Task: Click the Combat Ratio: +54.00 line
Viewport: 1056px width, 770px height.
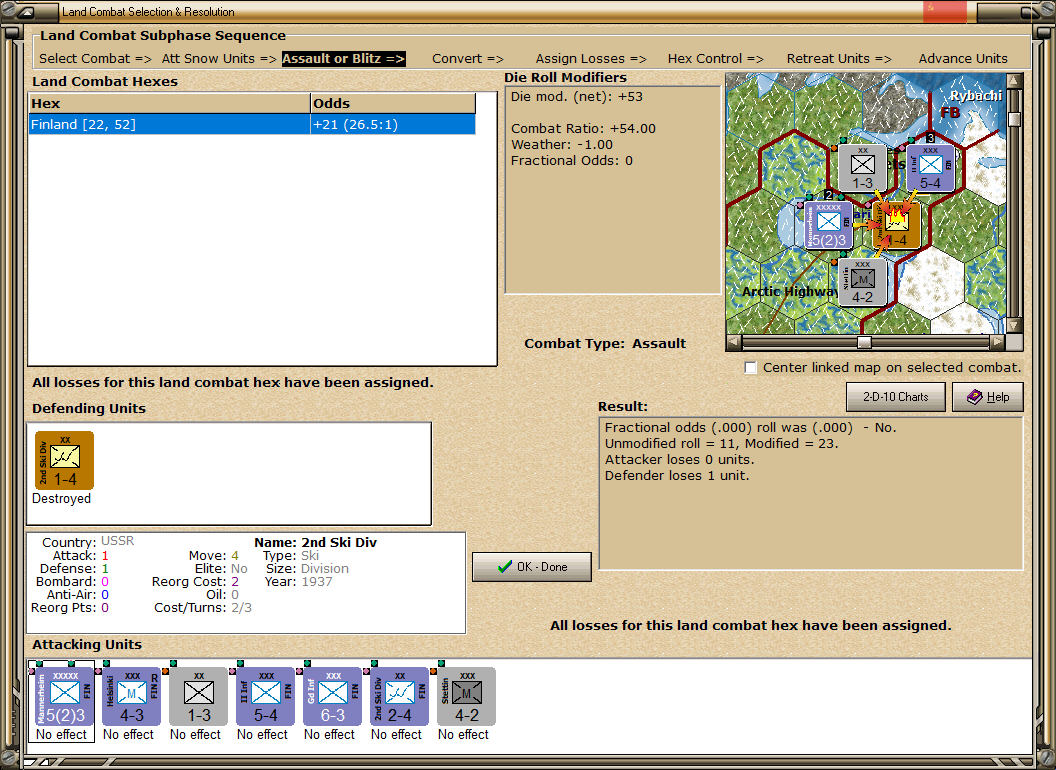Action: (x=583, y=128)
